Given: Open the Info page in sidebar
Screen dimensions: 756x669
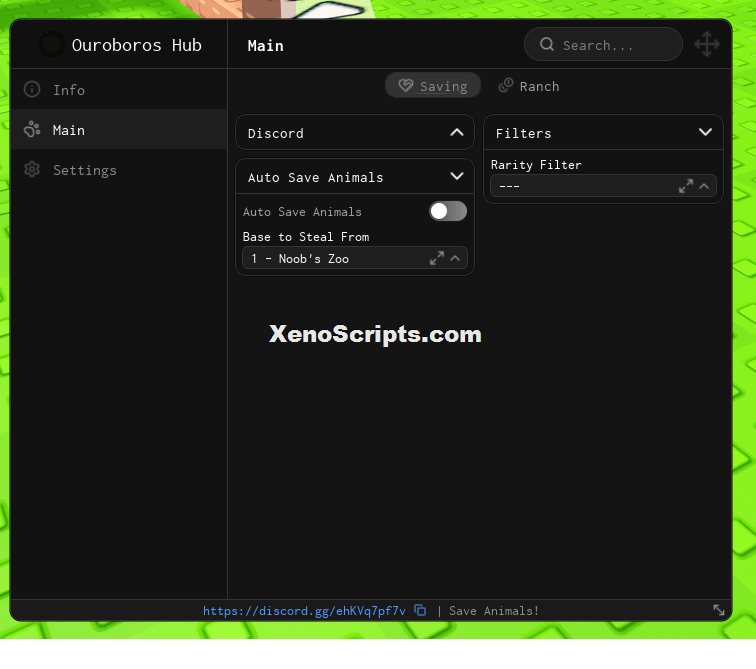Looking at the screenshot, I should click(119, 90).
